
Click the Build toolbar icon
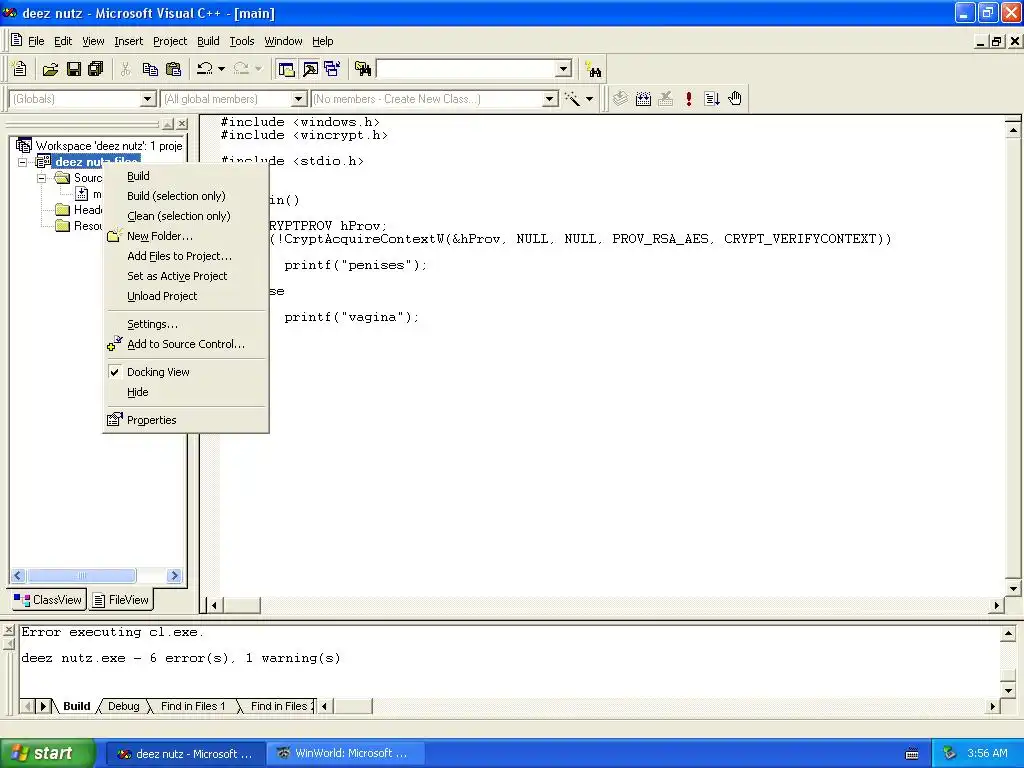click(643, 99)
